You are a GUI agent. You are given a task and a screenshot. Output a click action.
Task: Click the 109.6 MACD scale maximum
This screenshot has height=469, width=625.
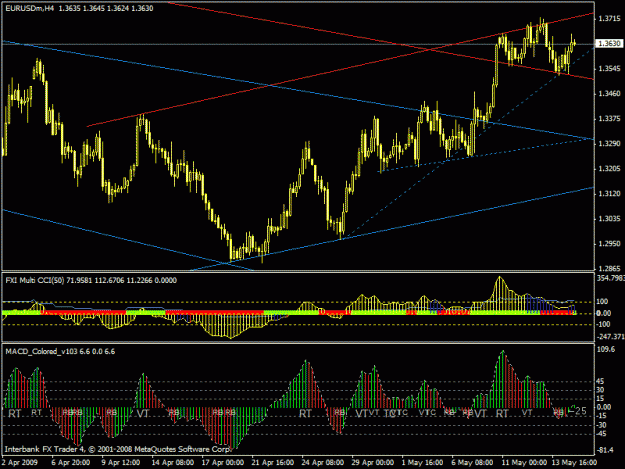(x=606, y=349)
